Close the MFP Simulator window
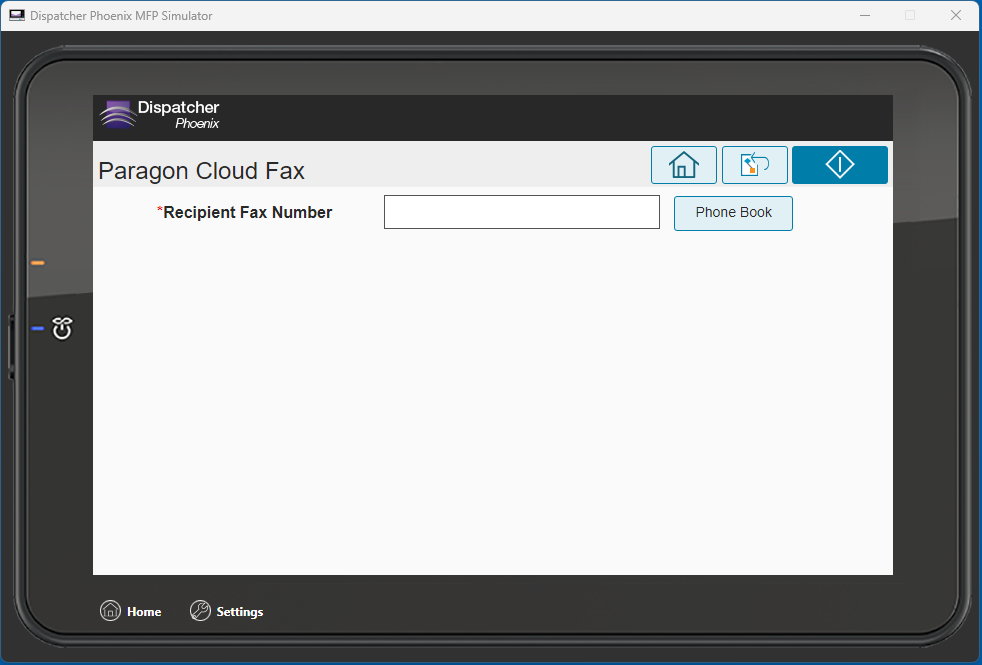The image size is (982, 665). point(956,16)
